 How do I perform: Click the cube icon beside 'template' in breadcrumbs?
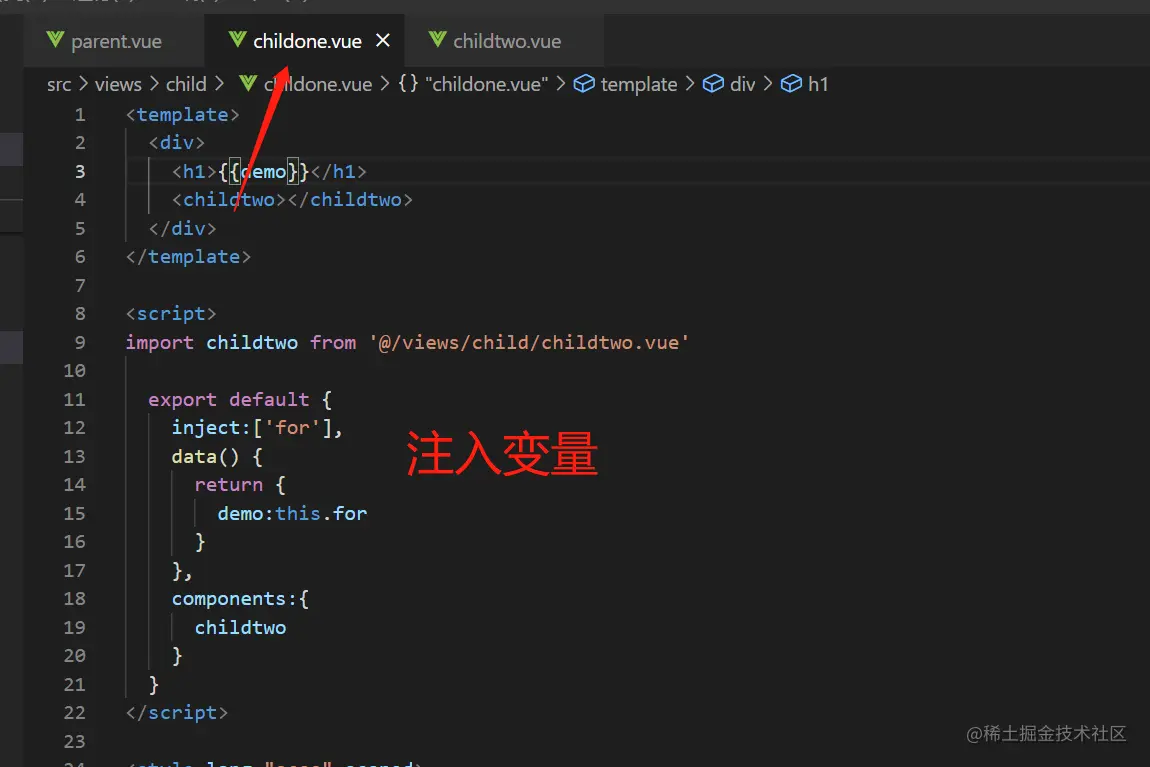coord(583,84)
